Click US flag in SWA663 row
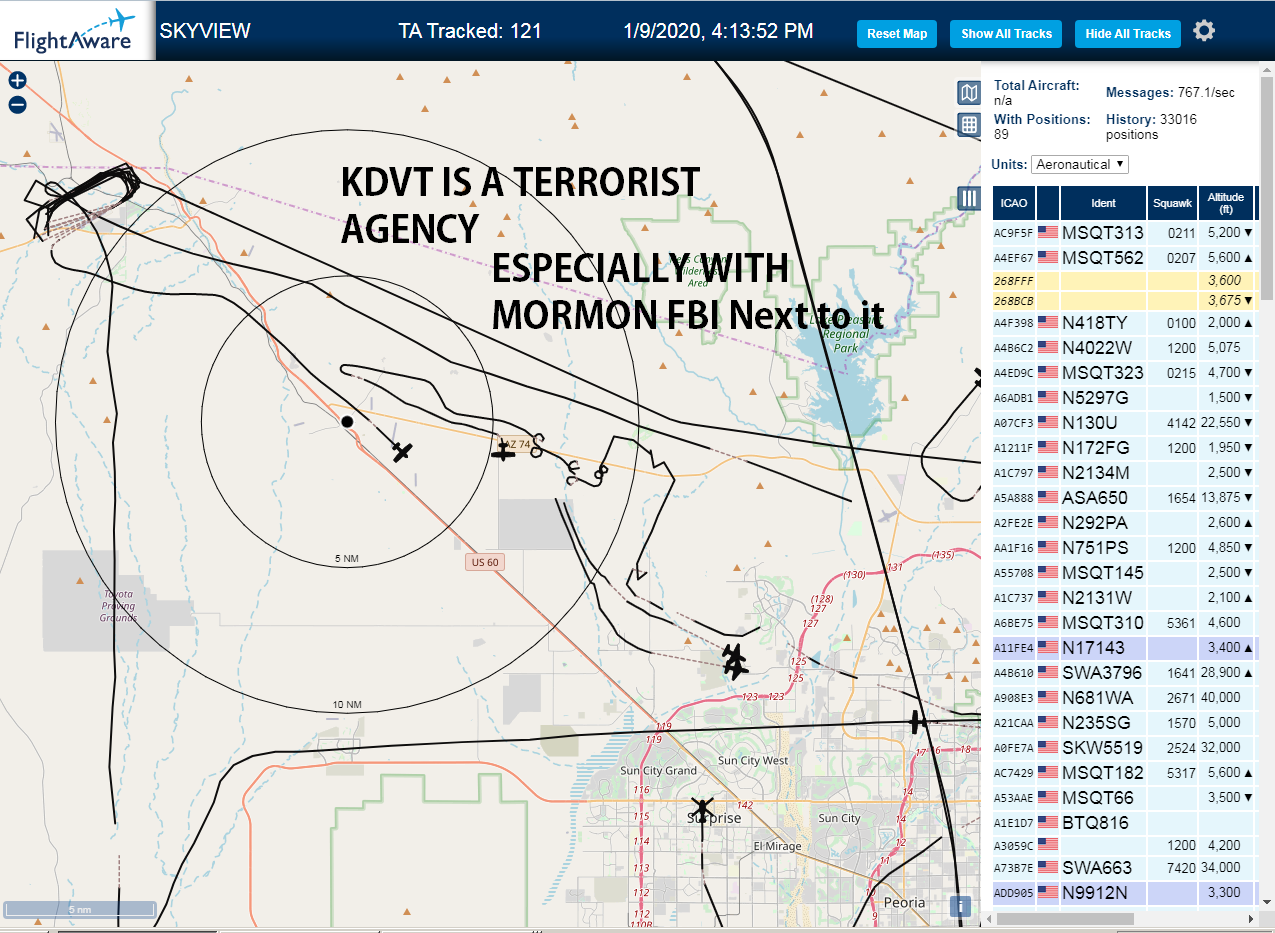The width and height of the screenshot is (1275, 933). 1047,868
